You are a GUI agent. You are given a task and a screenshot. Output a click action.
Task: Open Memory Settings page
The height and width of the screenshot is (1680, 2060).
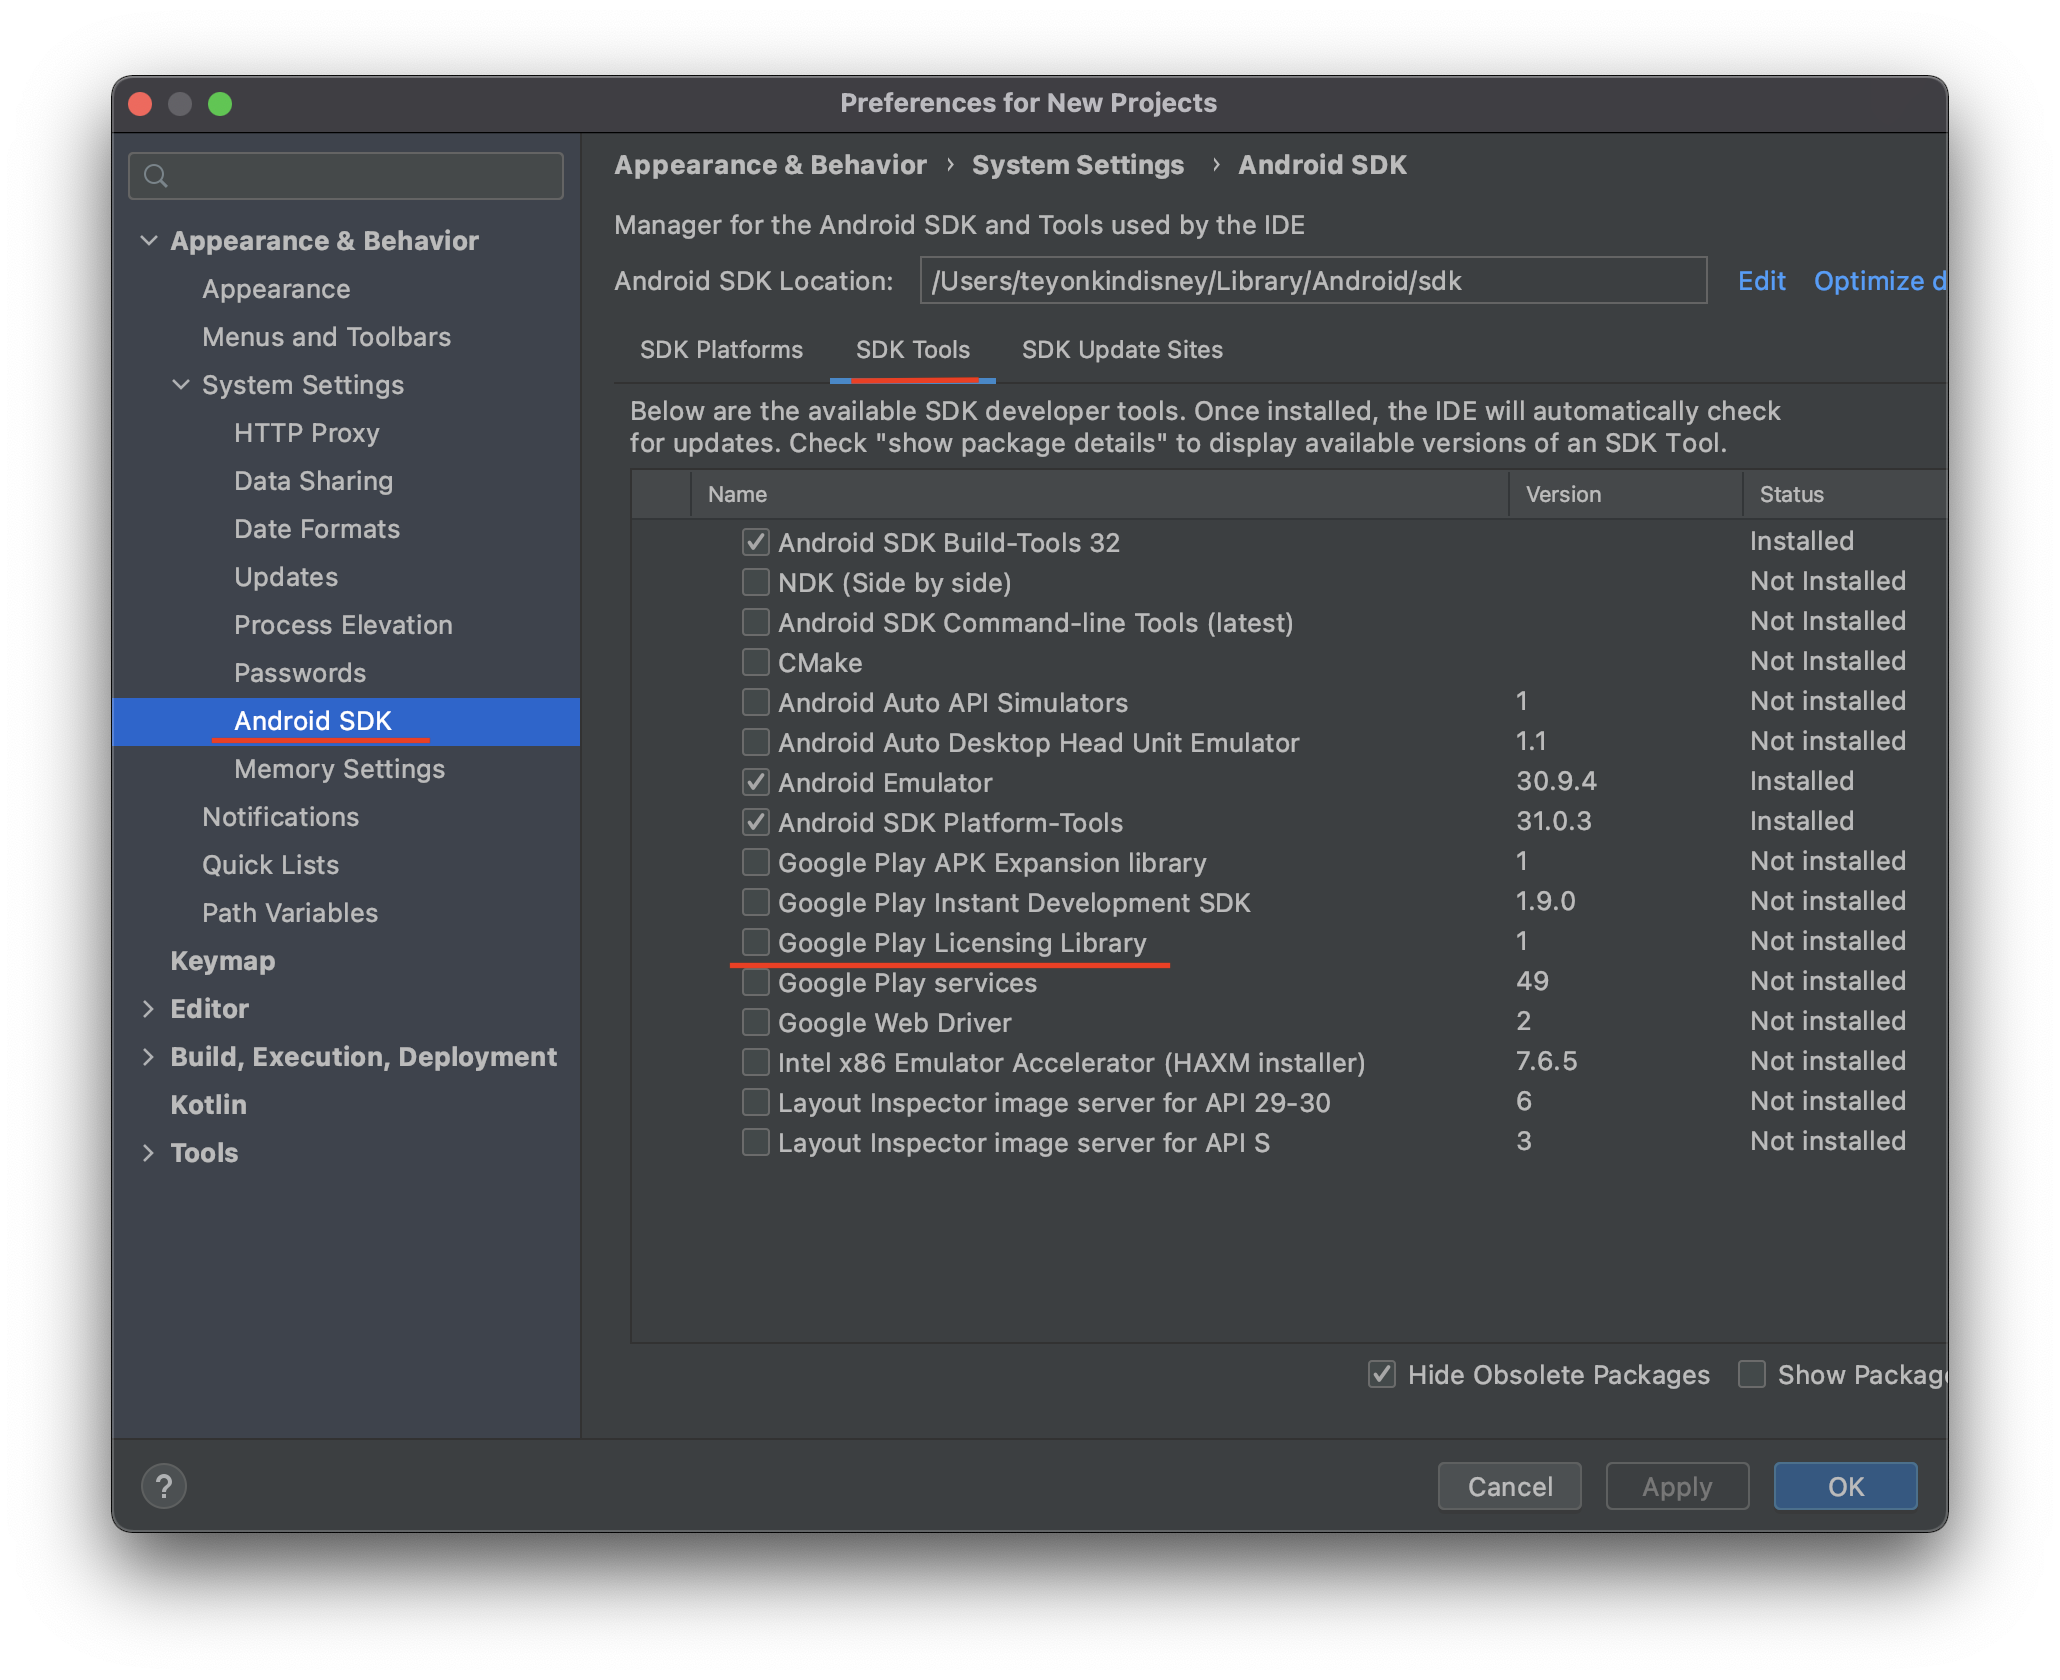pyautogui.click(x=339, y=769)
